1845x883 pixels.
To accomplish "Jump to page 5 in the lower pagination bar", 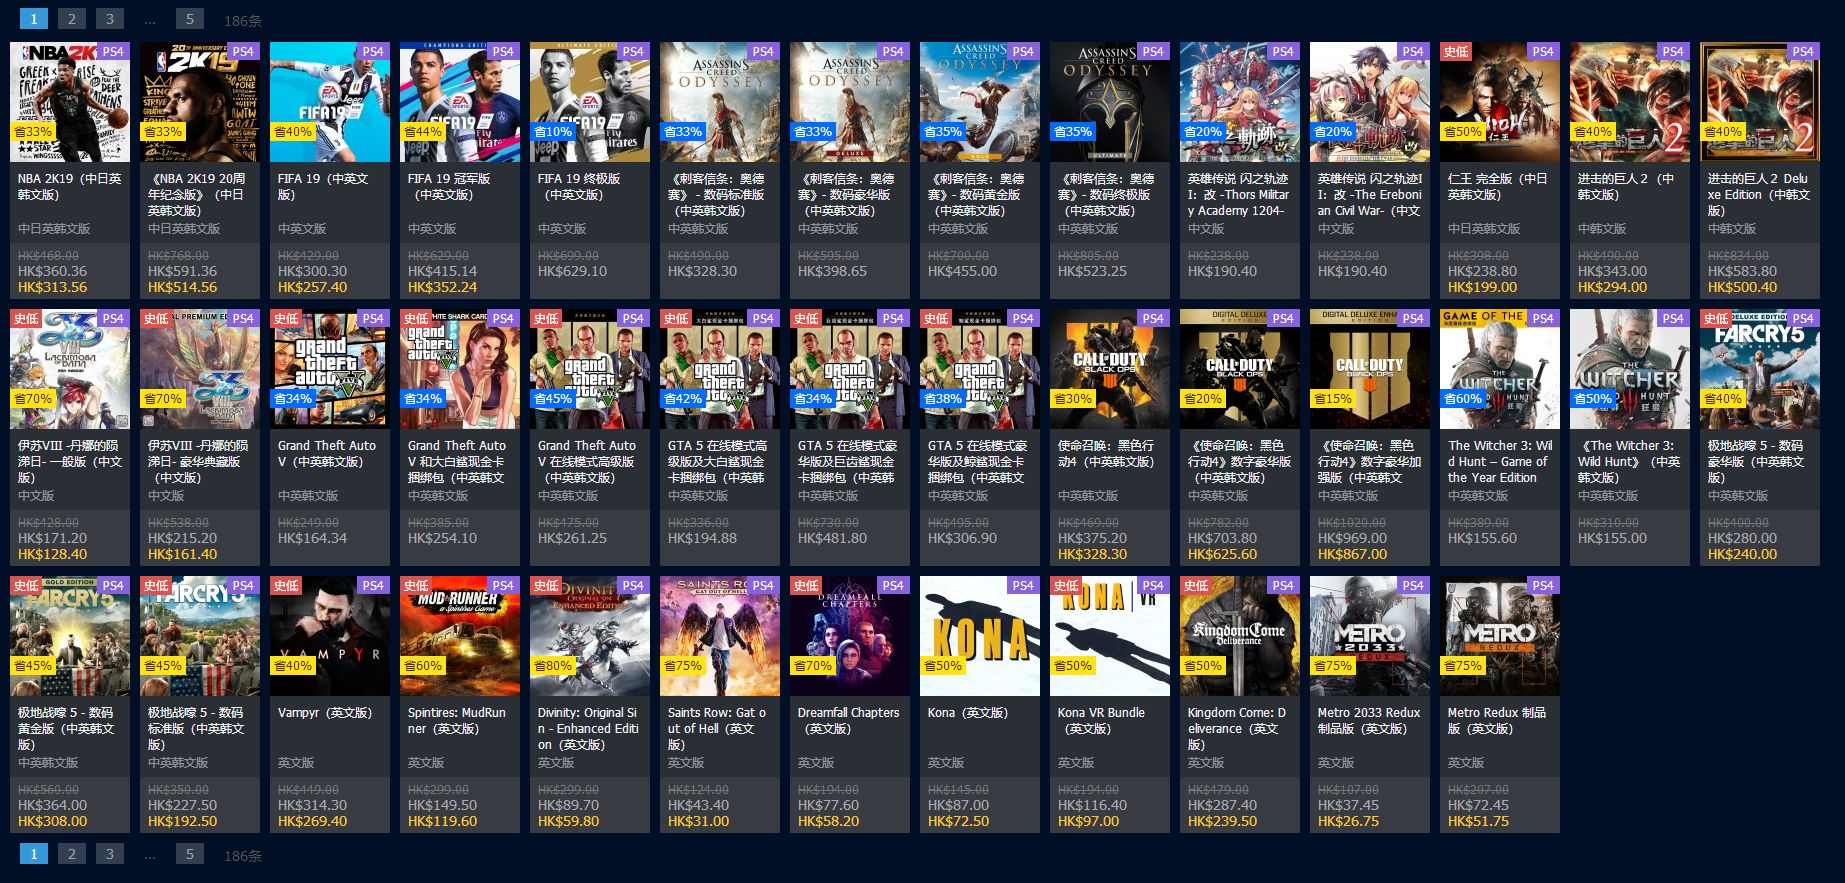I will coord(189,854).
